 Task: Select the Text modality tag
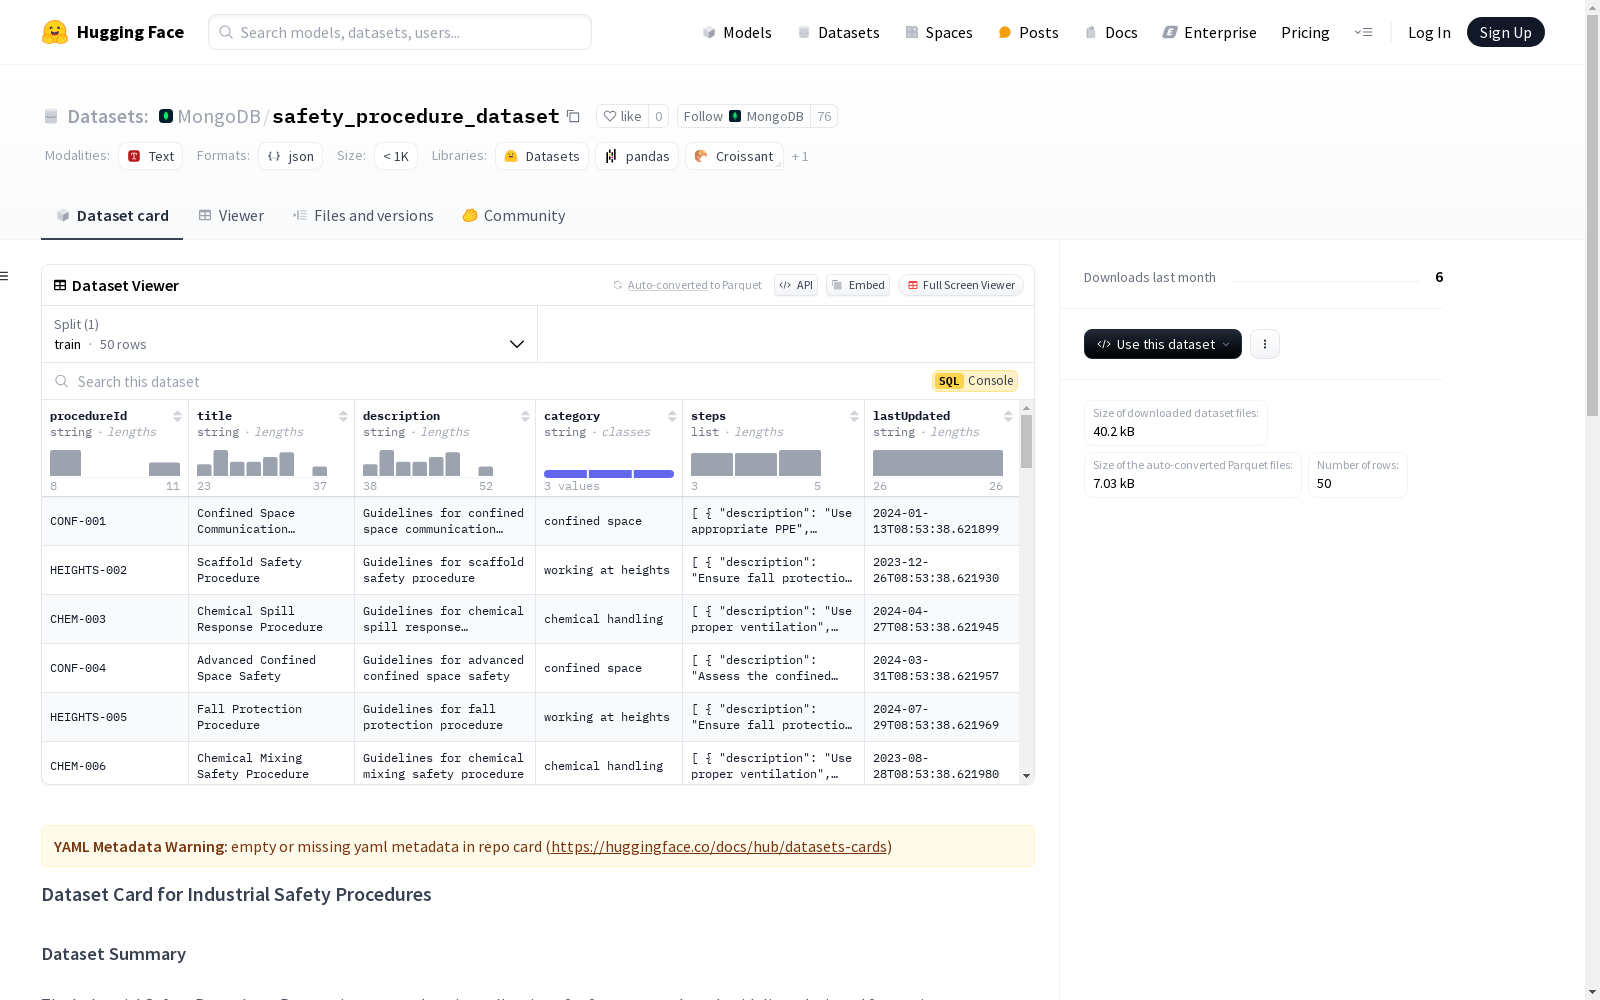click(x=151, y=156)
